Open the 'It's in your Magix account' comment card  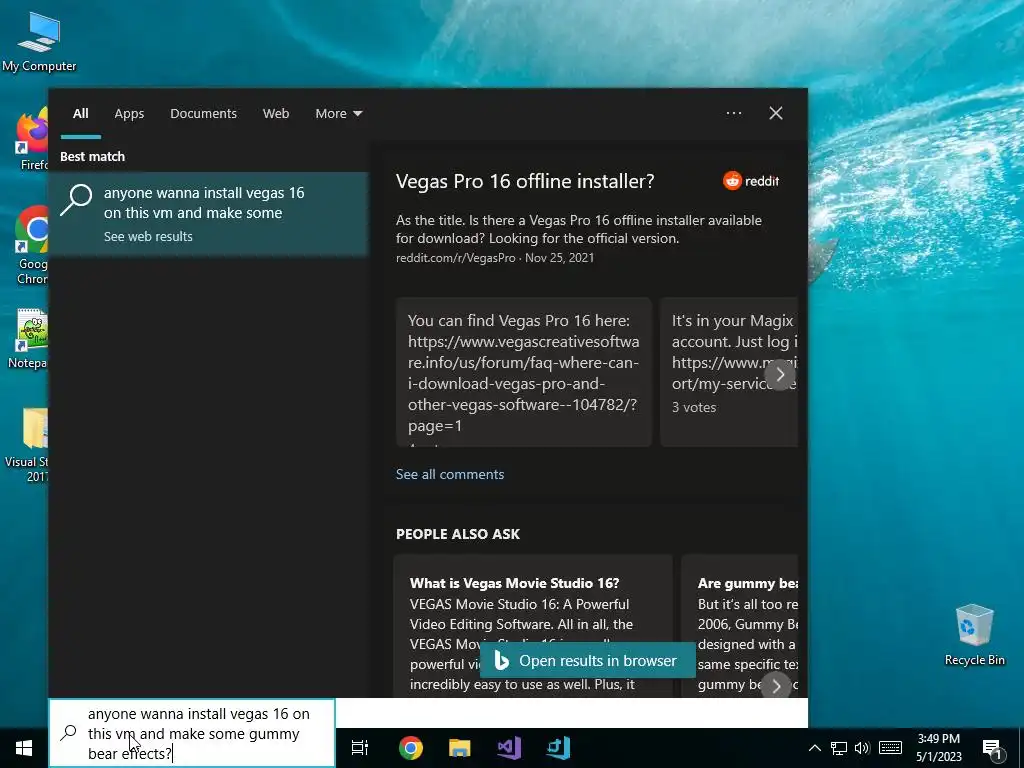pyautogui.click(x=729, y=372)
